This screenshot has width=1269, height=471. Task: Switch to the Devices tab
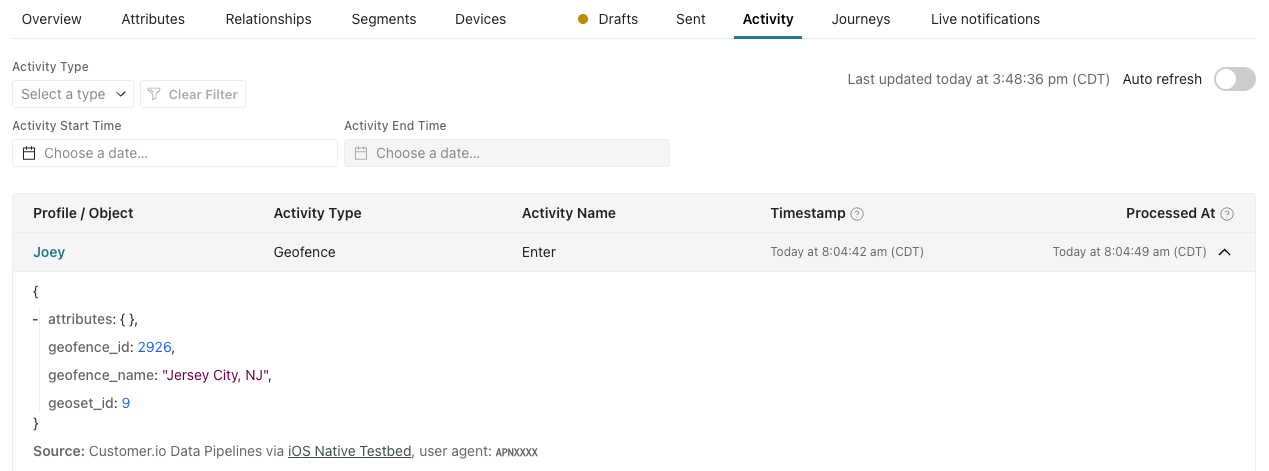click(480, 19)
